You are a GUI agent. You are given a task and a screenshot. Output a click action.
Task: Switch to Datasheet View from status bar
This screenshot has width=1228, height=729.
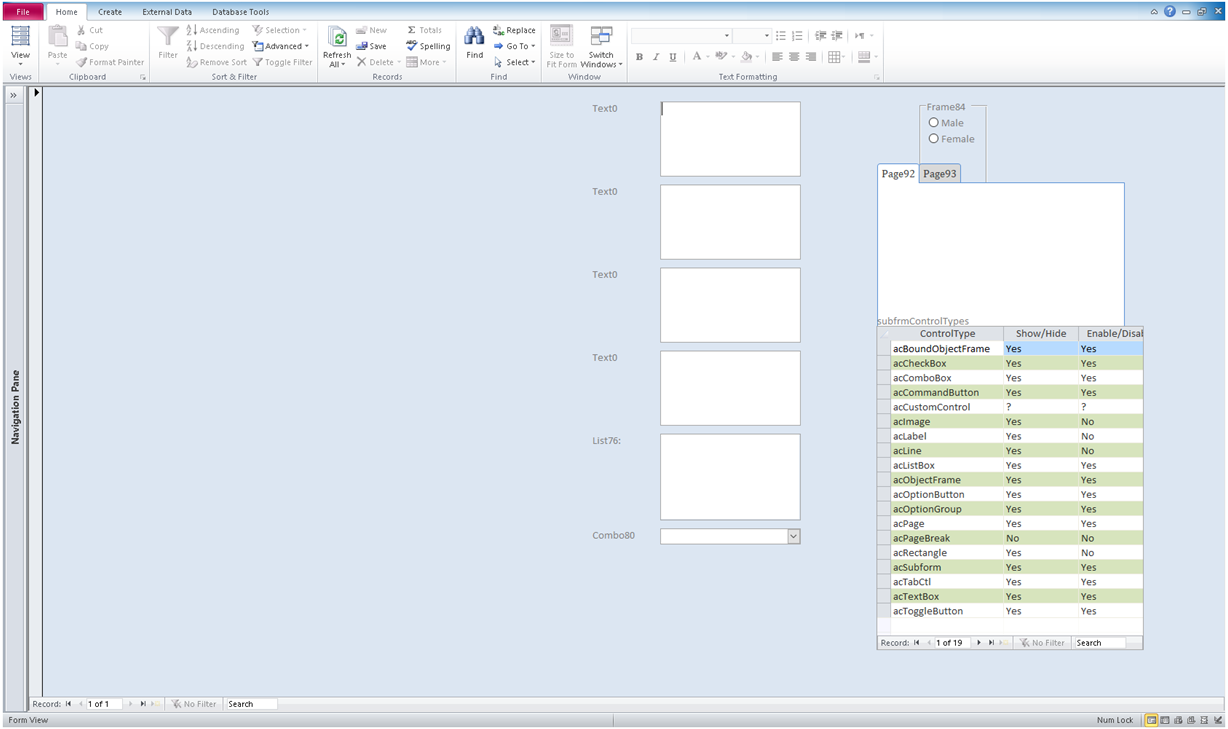click(x=1165, y=720)
